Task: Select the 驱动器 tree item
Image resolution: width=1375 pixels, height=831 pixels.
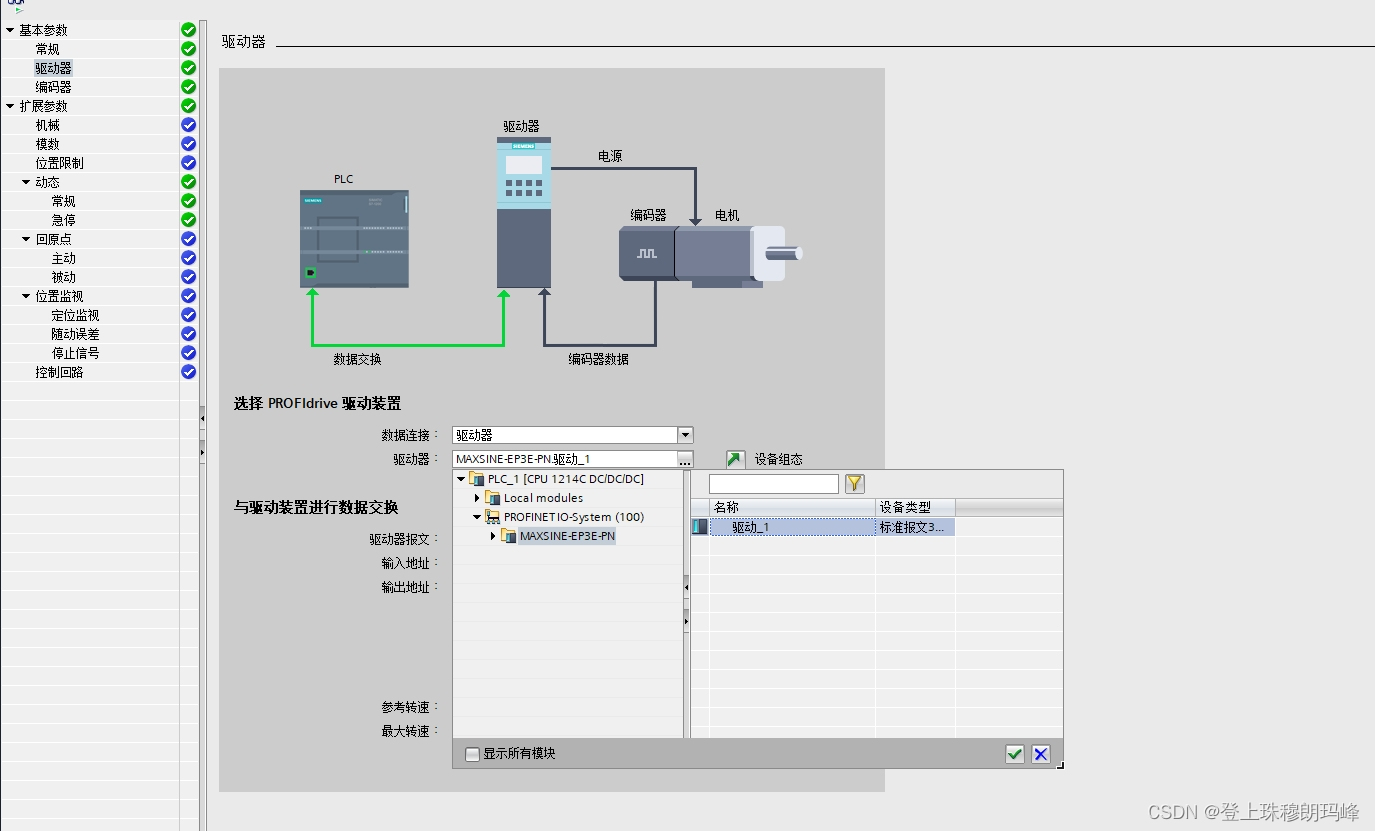Action: 53,68
